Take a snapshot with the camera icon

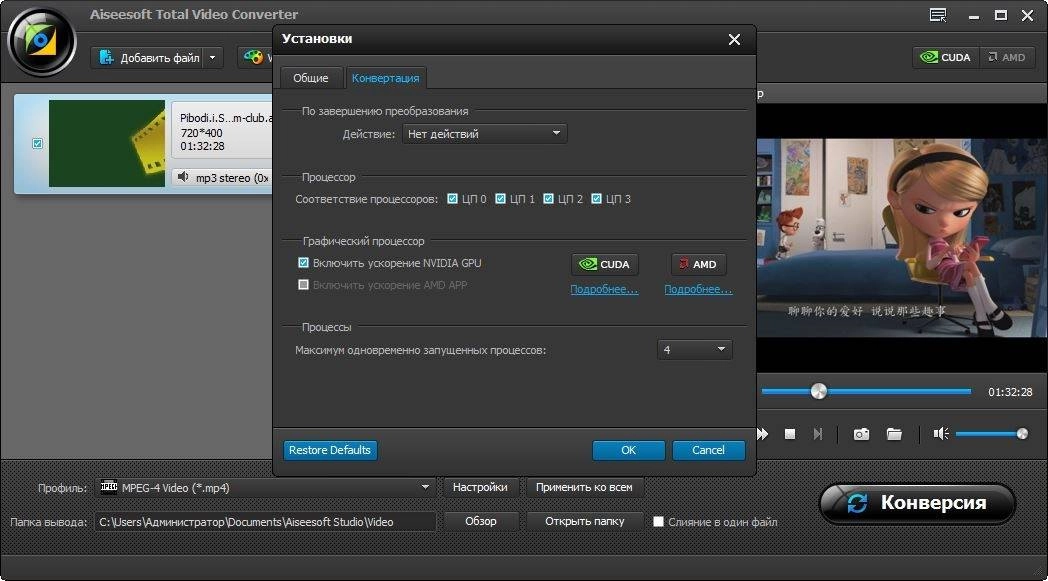(862, 435)
